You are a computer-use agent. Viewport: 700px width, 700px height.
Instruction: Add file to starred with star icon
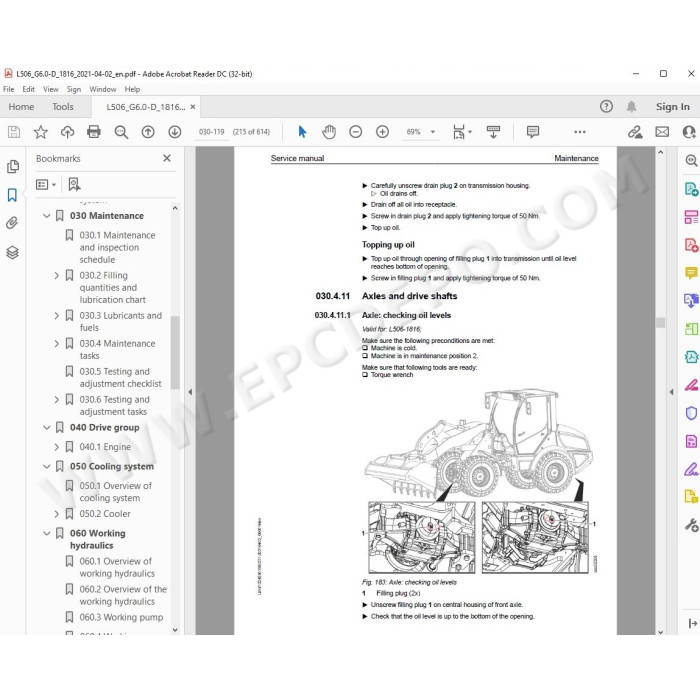tap(41, 132)
